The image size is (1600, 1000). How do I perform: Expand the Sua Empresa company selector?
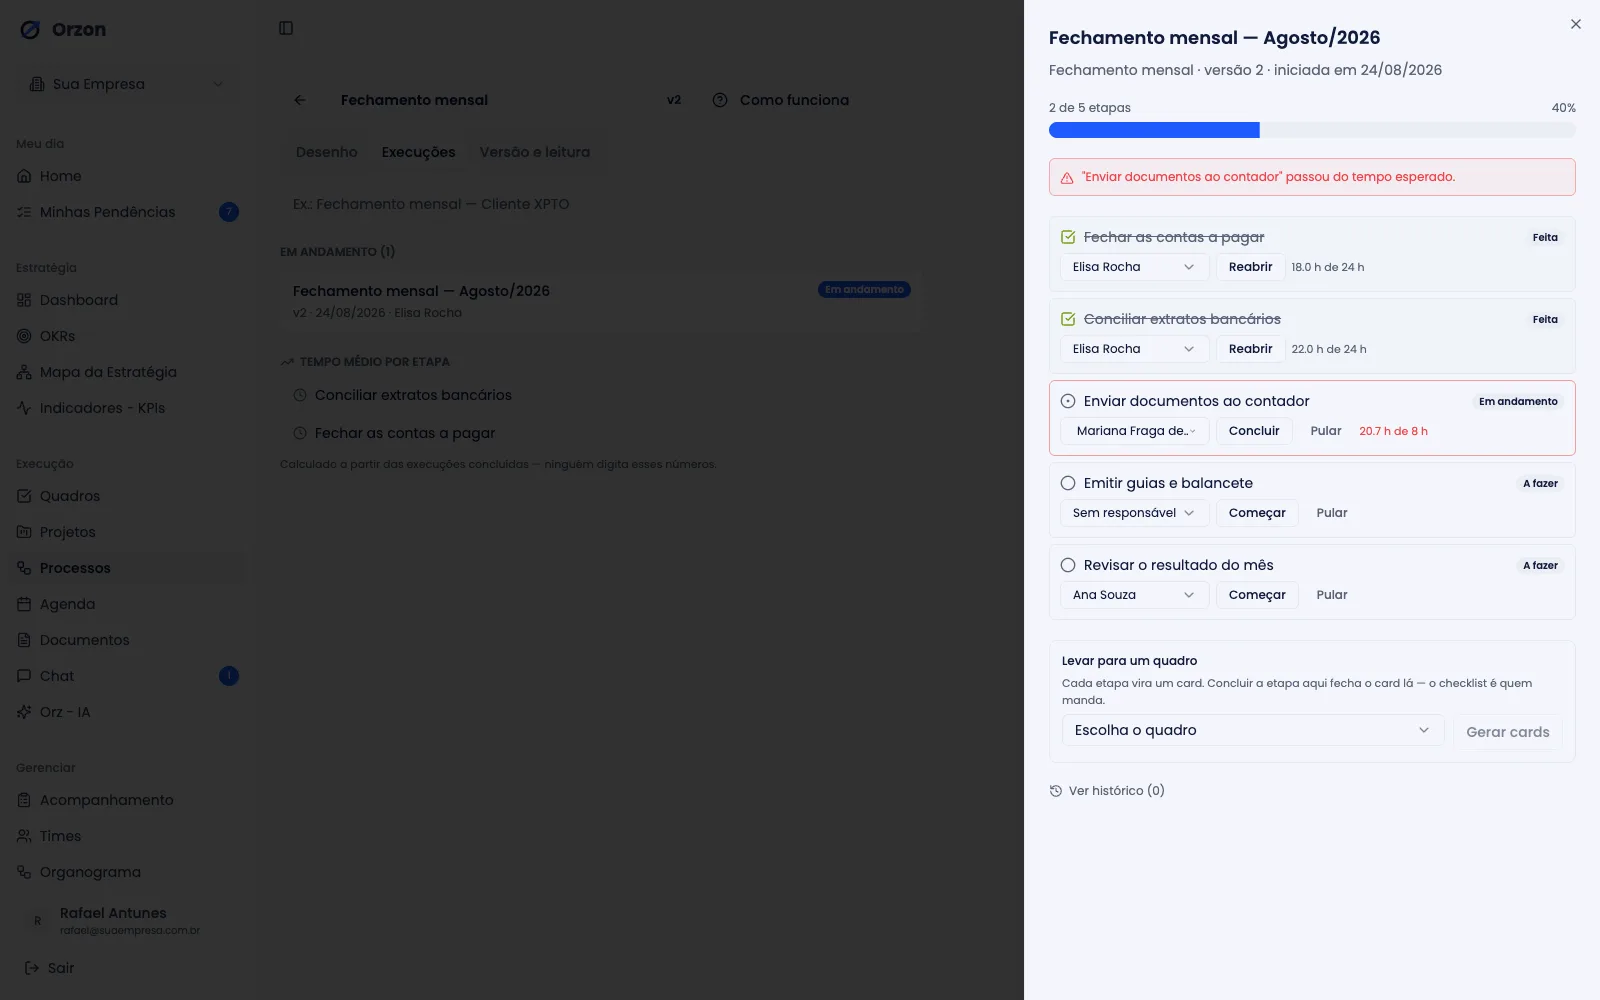click(x=127, y=84)
